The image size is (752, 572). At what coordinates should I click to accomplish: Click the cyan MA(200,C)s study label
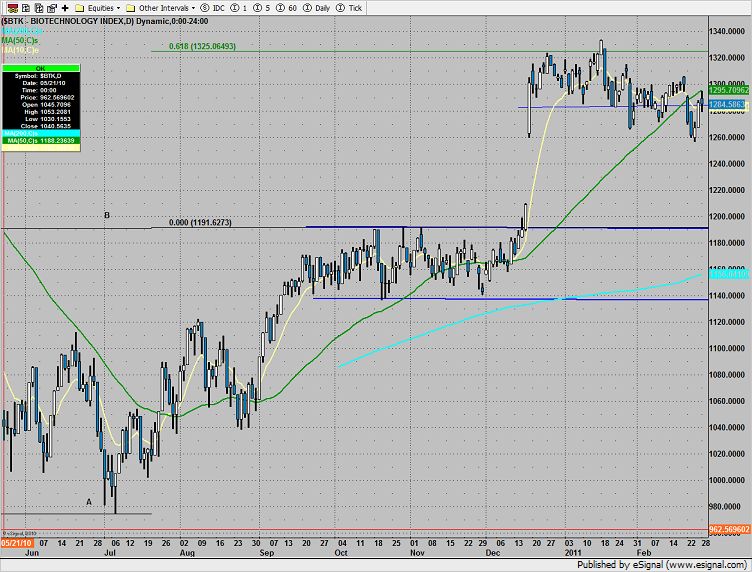[22, 31]
